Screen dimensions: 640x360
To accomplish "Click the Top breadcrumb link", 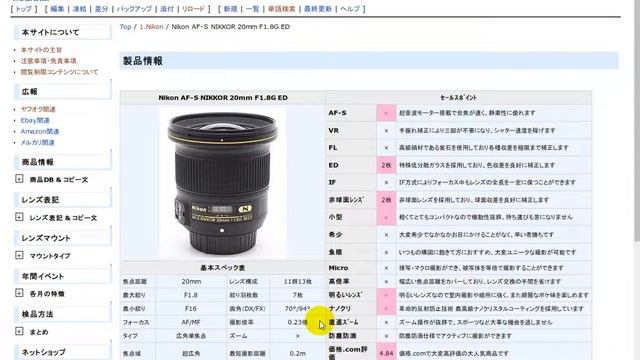I will 125,27.
